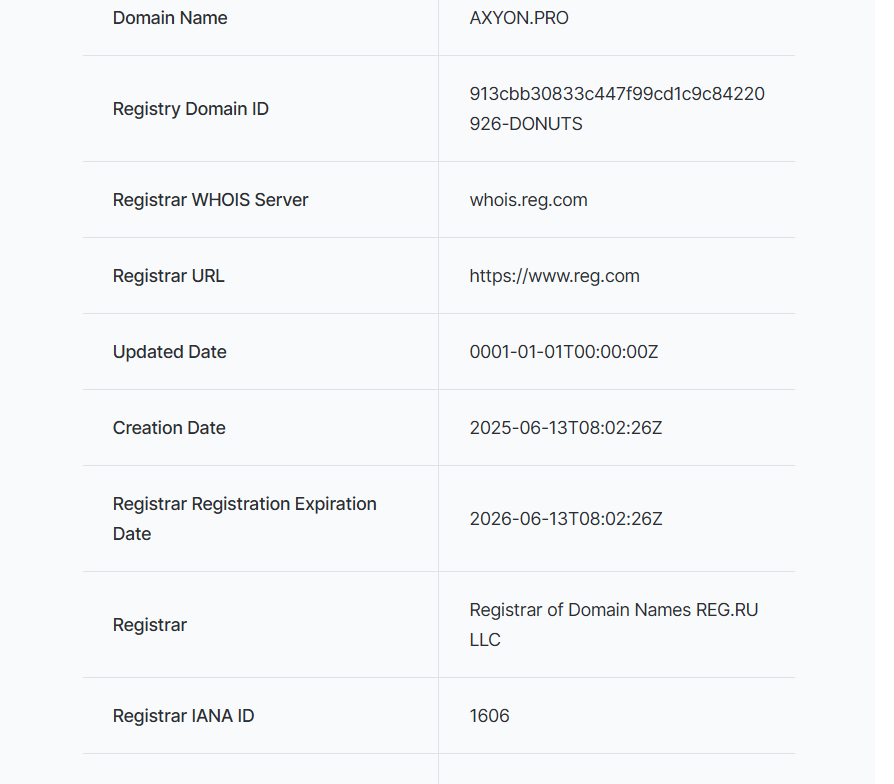Click the 913cbb30833c447f99cd1c9c84220 ID text
The width and height of the screenshot is (894, 784).
(x=617, y=94)
